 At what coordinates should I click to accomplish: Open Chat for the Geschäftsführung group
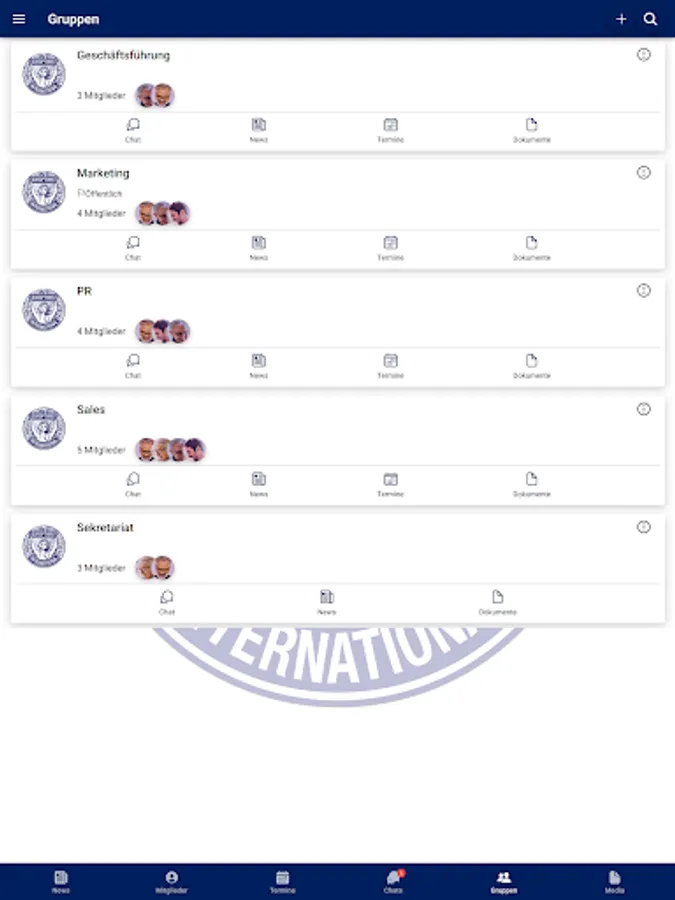[133, 130]
